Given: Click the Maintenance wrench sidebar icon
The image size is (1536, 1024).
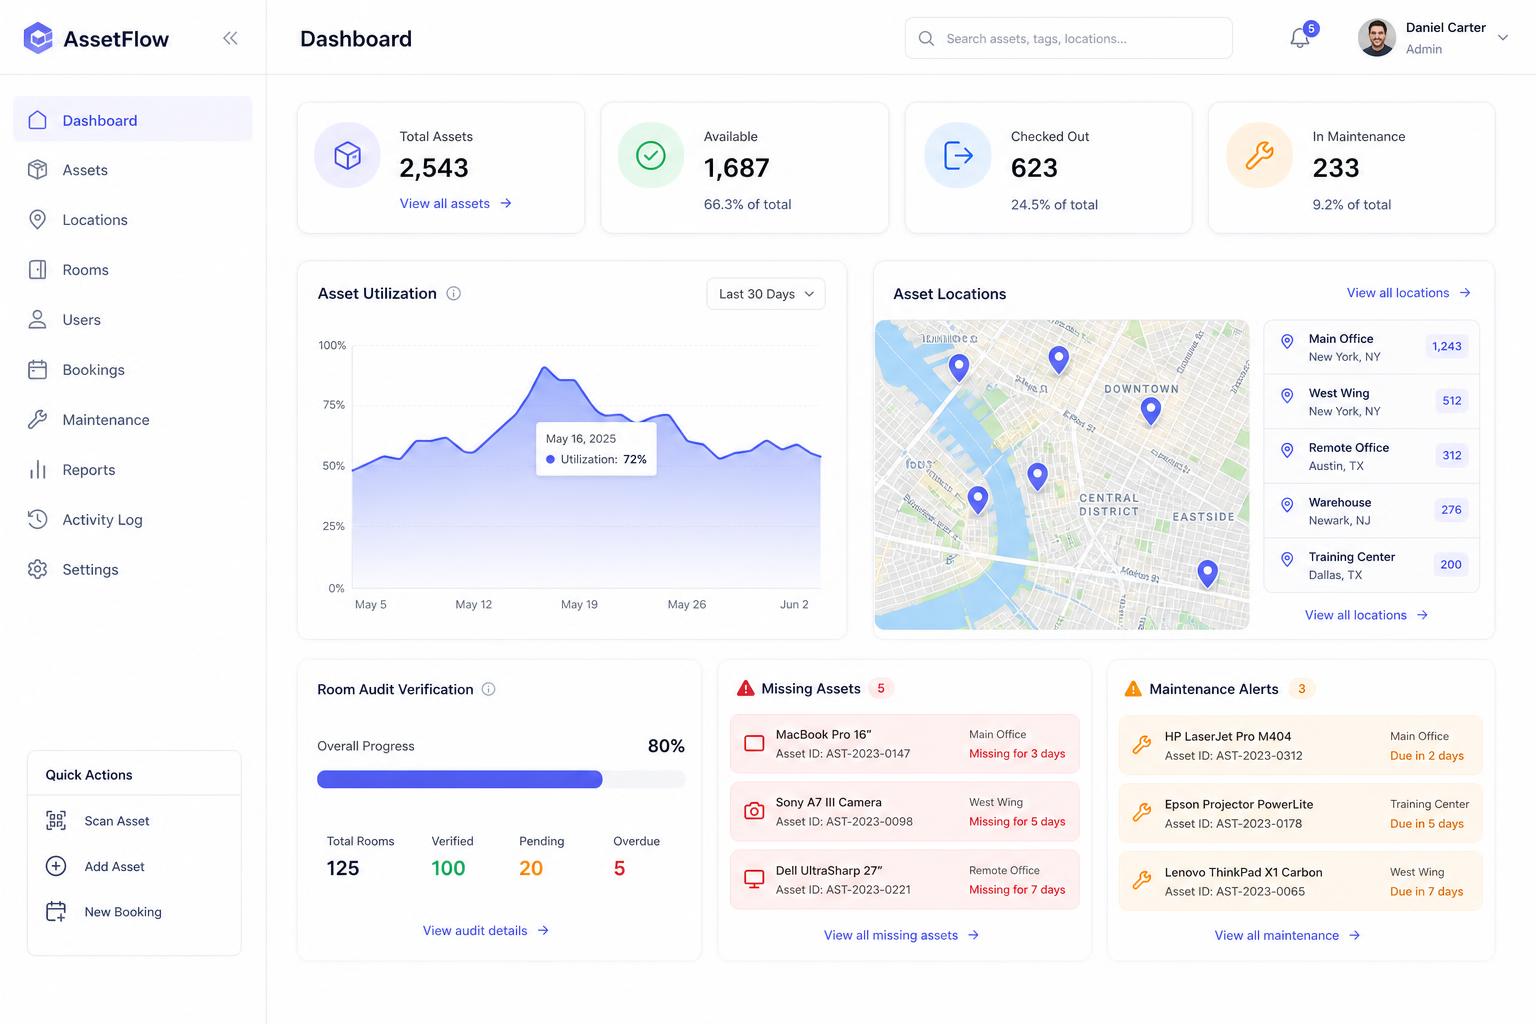Looking at the screenshot, I should (x=37, y=420).
